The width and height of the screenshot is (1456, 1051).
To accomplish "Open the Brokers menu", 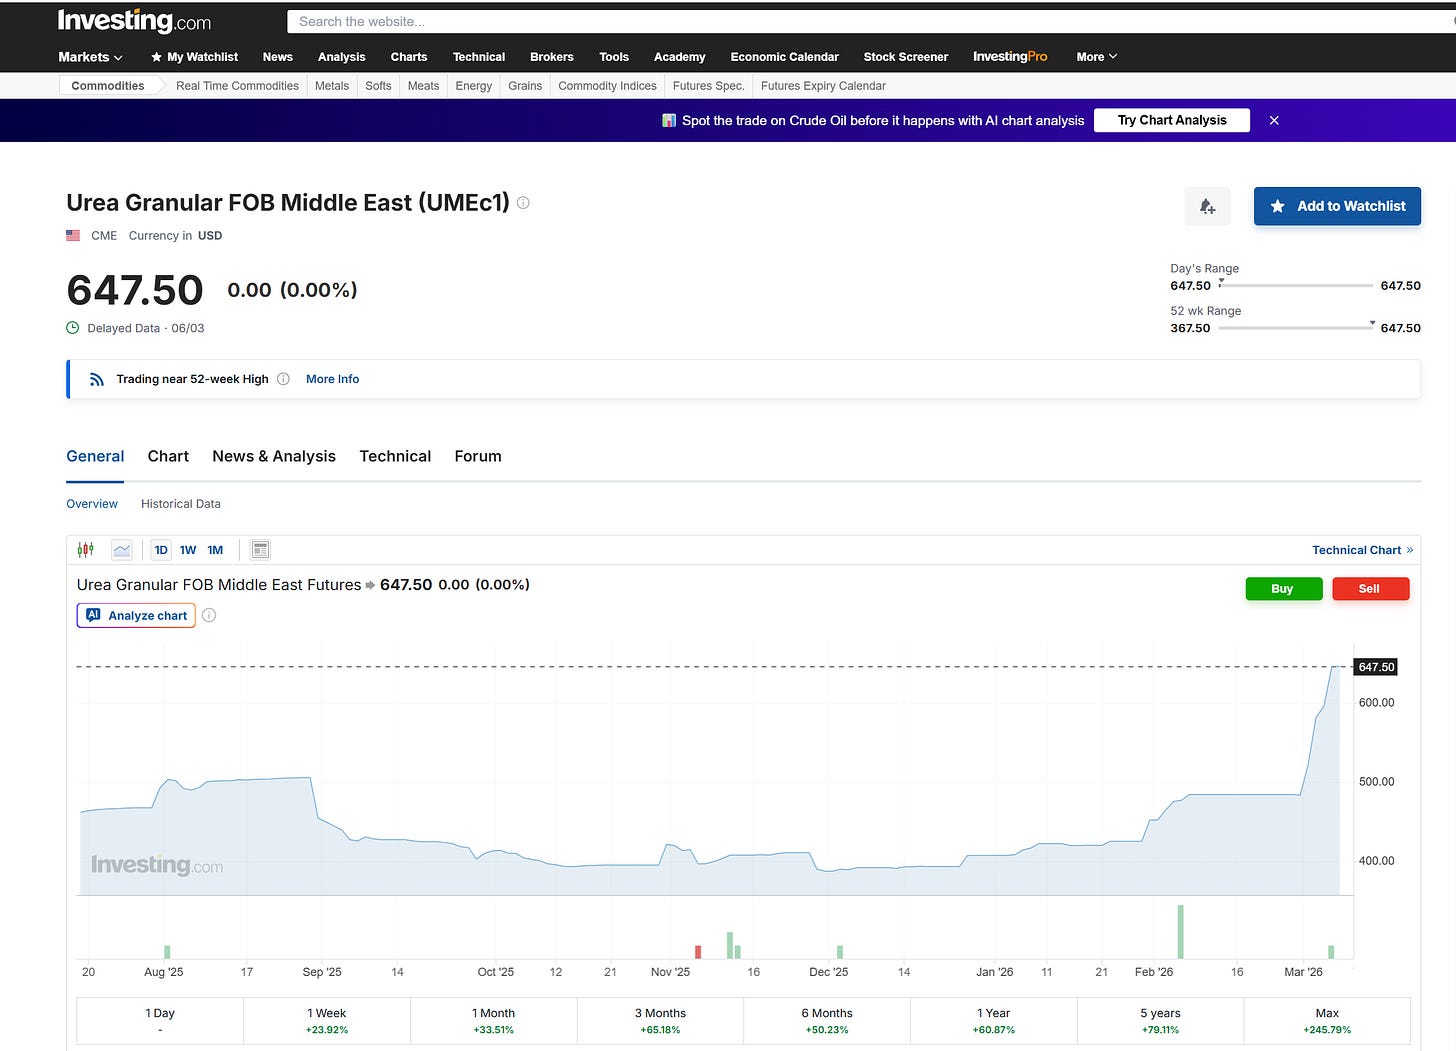I will click(552, 57).
